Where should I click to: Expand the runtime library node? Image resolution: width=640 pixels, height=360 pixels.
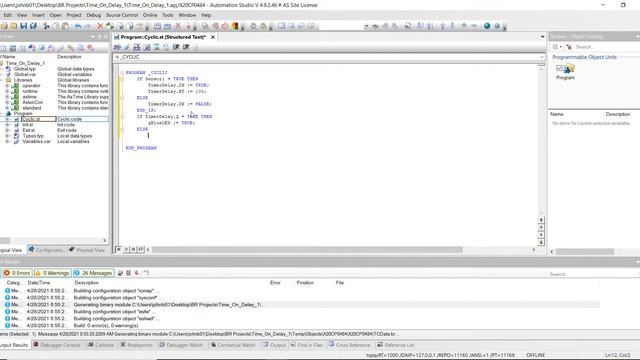[7, 91]
